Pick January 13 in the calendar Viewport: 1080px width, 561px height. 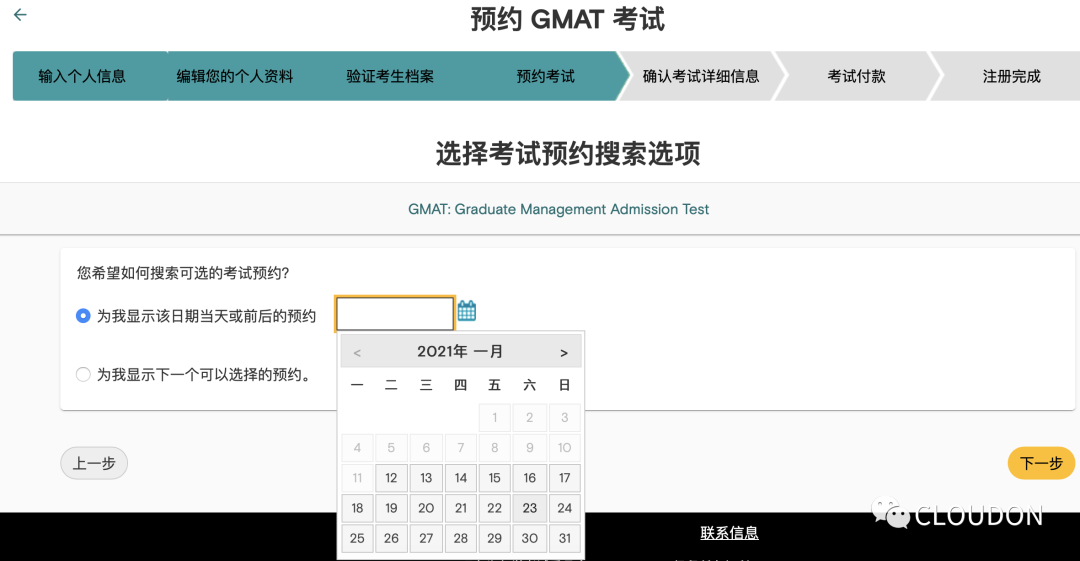(x=426, y=478)
